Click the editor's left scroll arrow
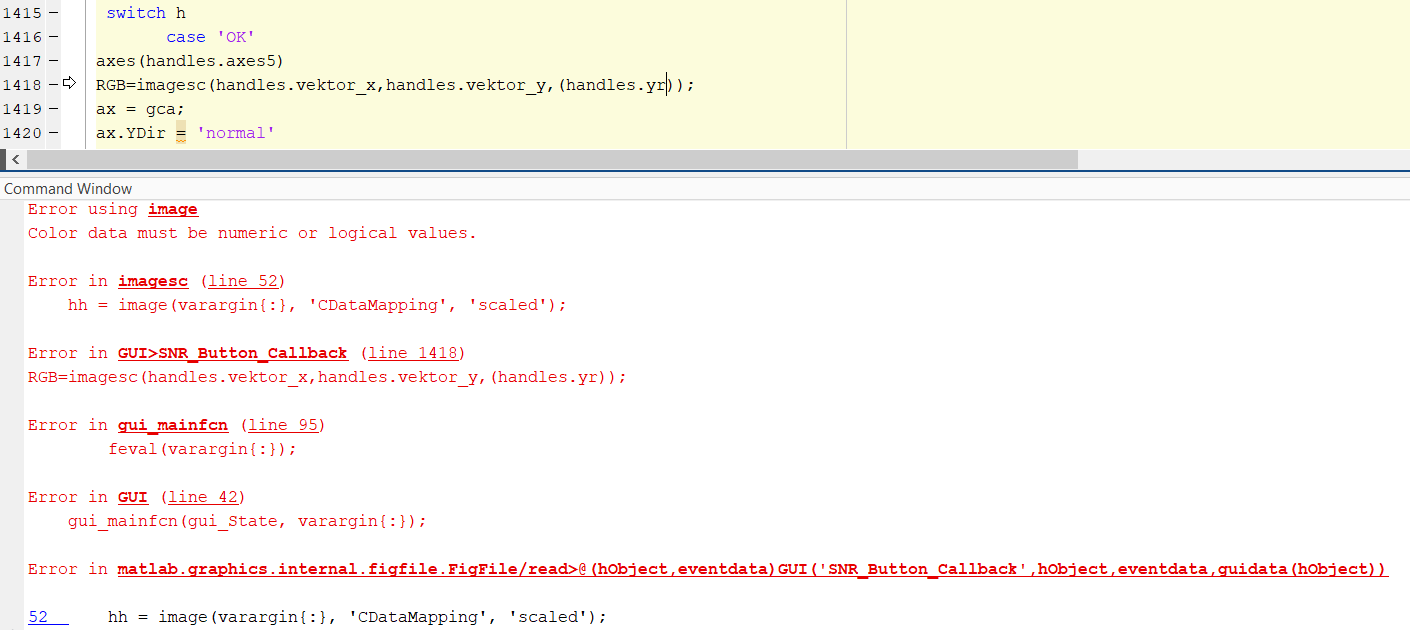1410x630 pixels. point(14,160)
